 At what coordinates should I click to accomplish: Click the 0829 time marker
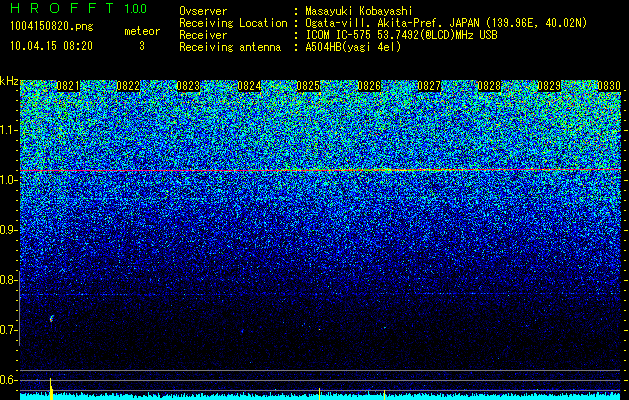(549, 86)
